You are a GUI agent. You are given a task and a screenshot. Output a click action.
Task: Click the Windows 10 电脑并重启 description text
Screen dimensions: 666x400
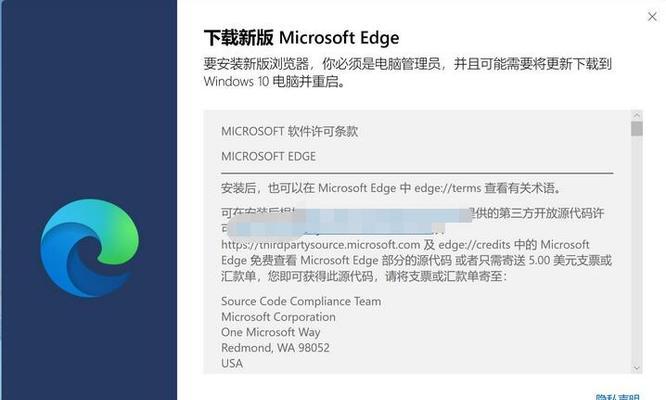coord(274,81)
